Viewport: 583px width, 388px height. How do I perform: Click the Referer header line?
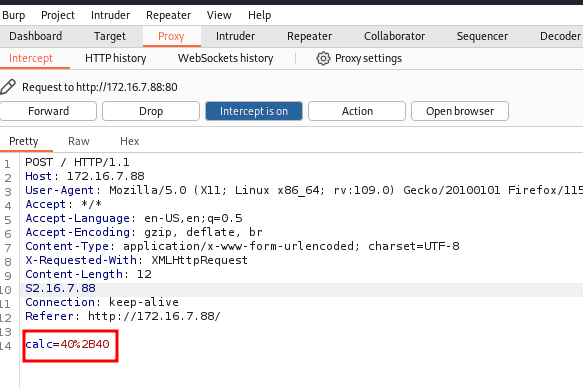(123, 316)
